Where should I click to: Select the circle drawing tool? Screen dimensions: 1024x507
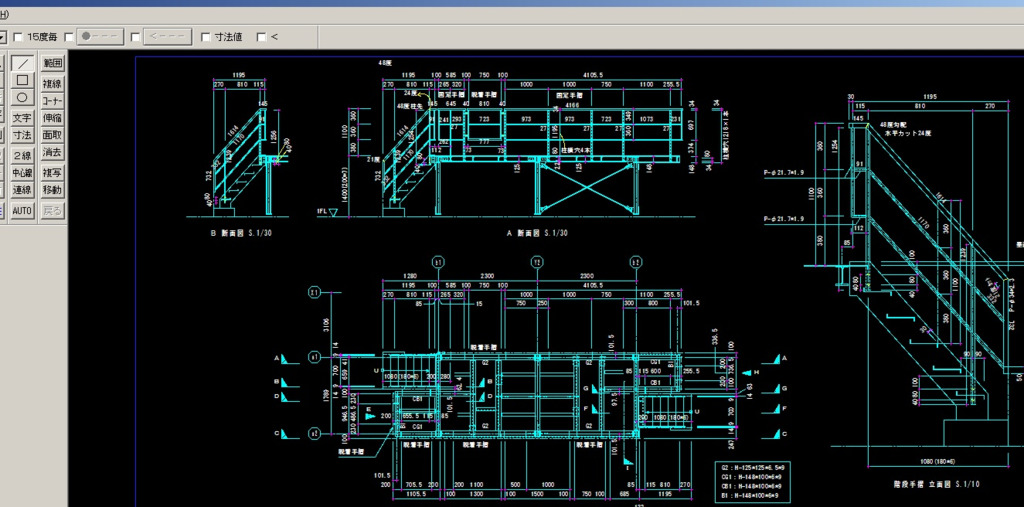click(x=22, y=98)
